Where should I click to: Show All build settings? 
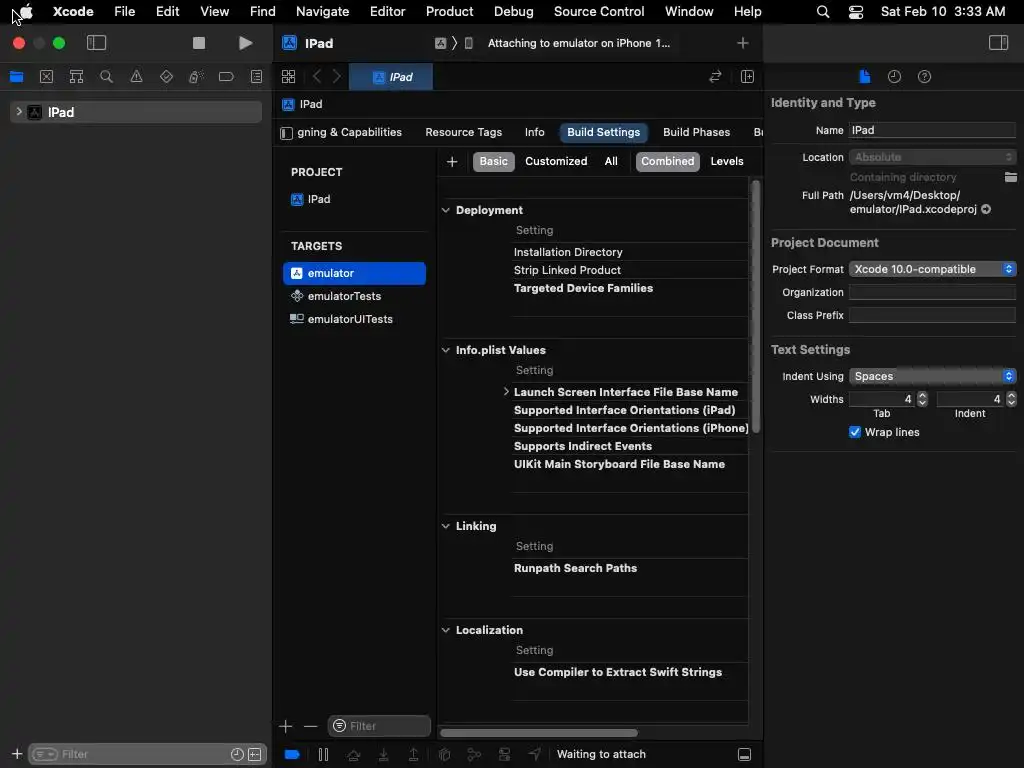click(611, 161)
